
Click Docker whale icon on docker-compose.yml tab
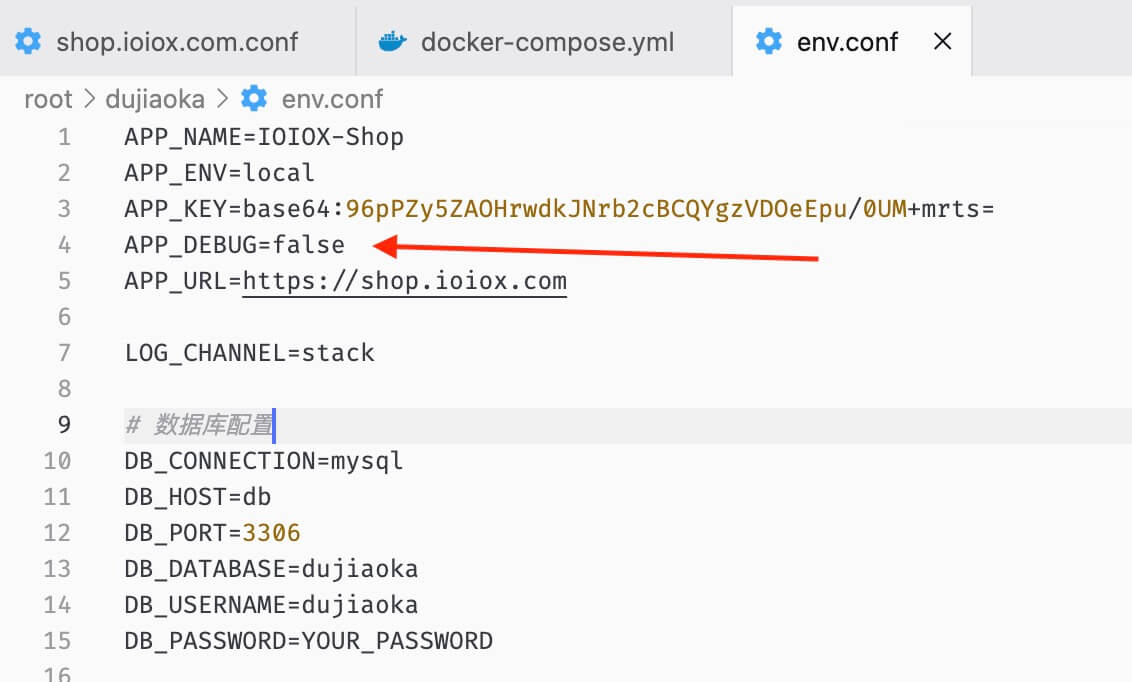point(392,41)
